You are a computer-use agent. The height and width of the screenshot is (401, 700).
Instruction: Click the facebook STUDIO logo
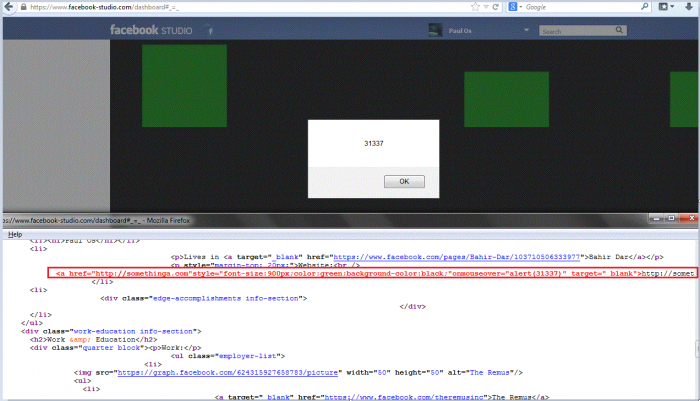(151, 30)
